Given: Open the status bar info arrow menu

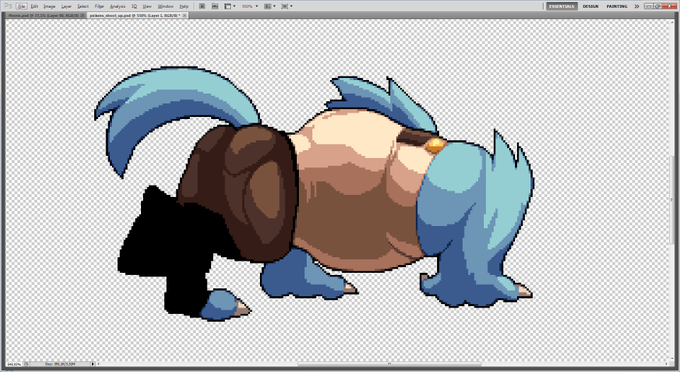Looking at the screenshot, I should 93,364.
